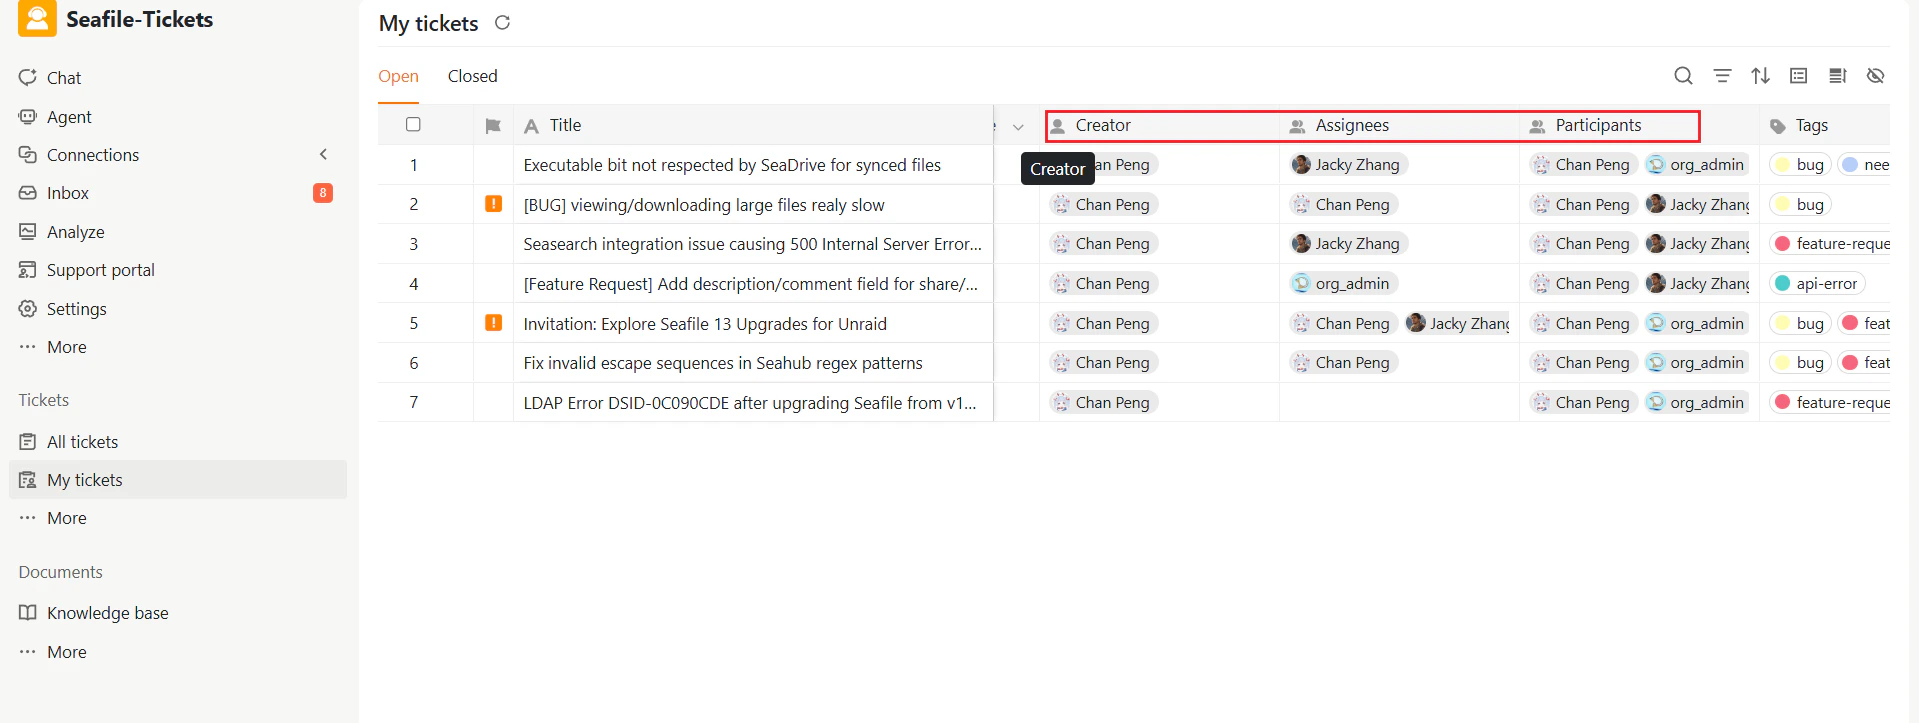The width and height of the screenshot is (1919, 723).
Task: Click the Participants column header
Action: pos(1639,125)
